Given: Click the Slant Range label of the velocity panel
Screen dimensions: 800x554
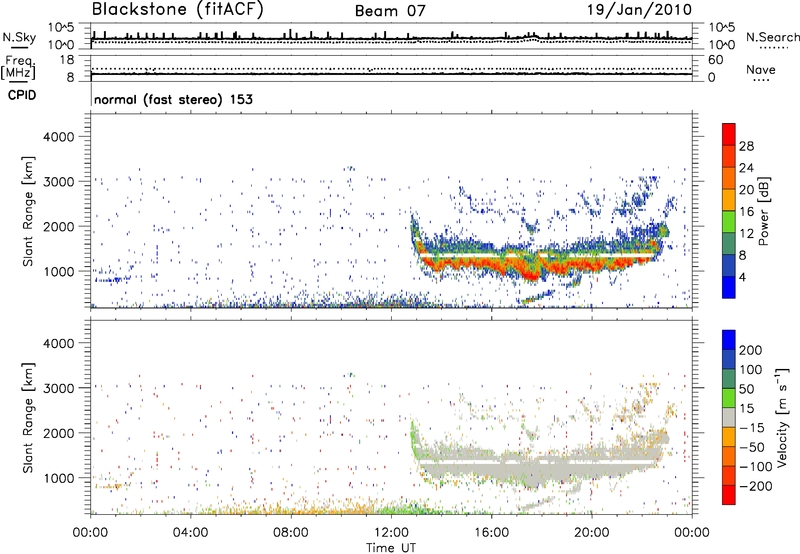Looking at the screenshot, I should coord(28,418).
